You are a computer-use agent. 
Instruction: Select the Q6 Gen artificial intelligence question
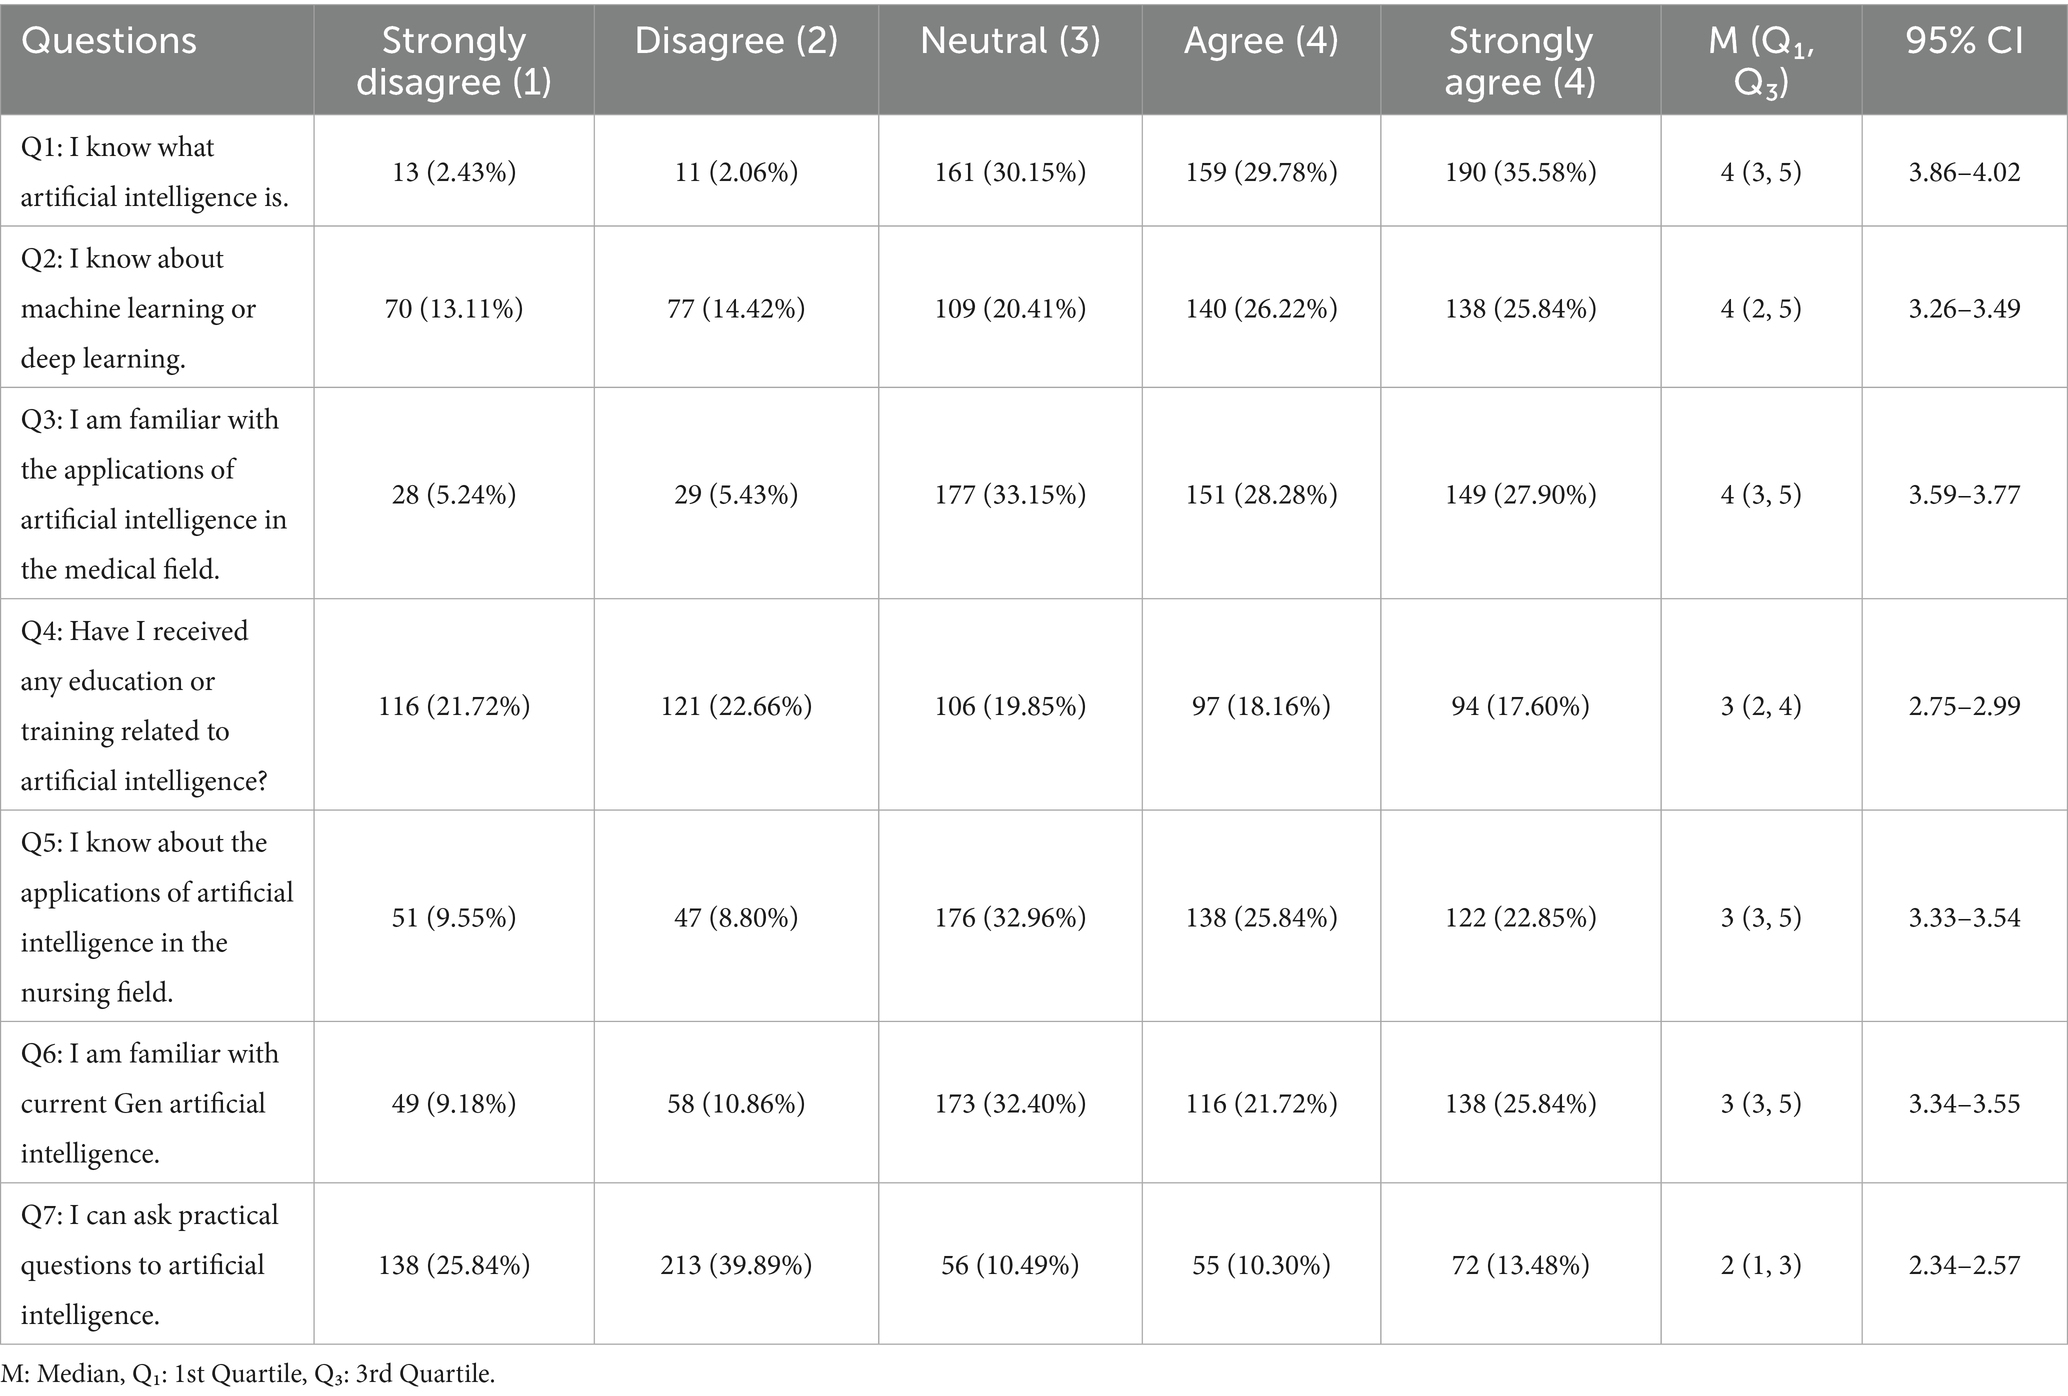click(150, 1103)
